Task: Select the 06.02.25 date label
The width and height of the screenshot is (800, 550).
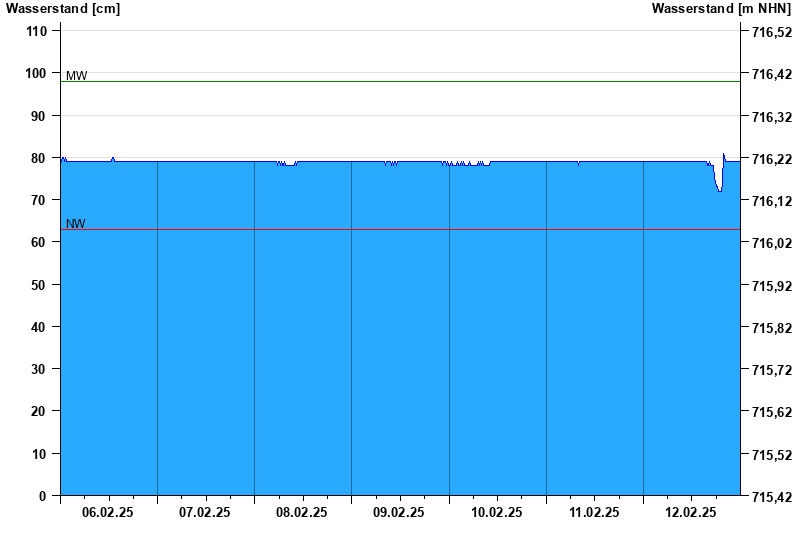Action: [x=108, y=512]
